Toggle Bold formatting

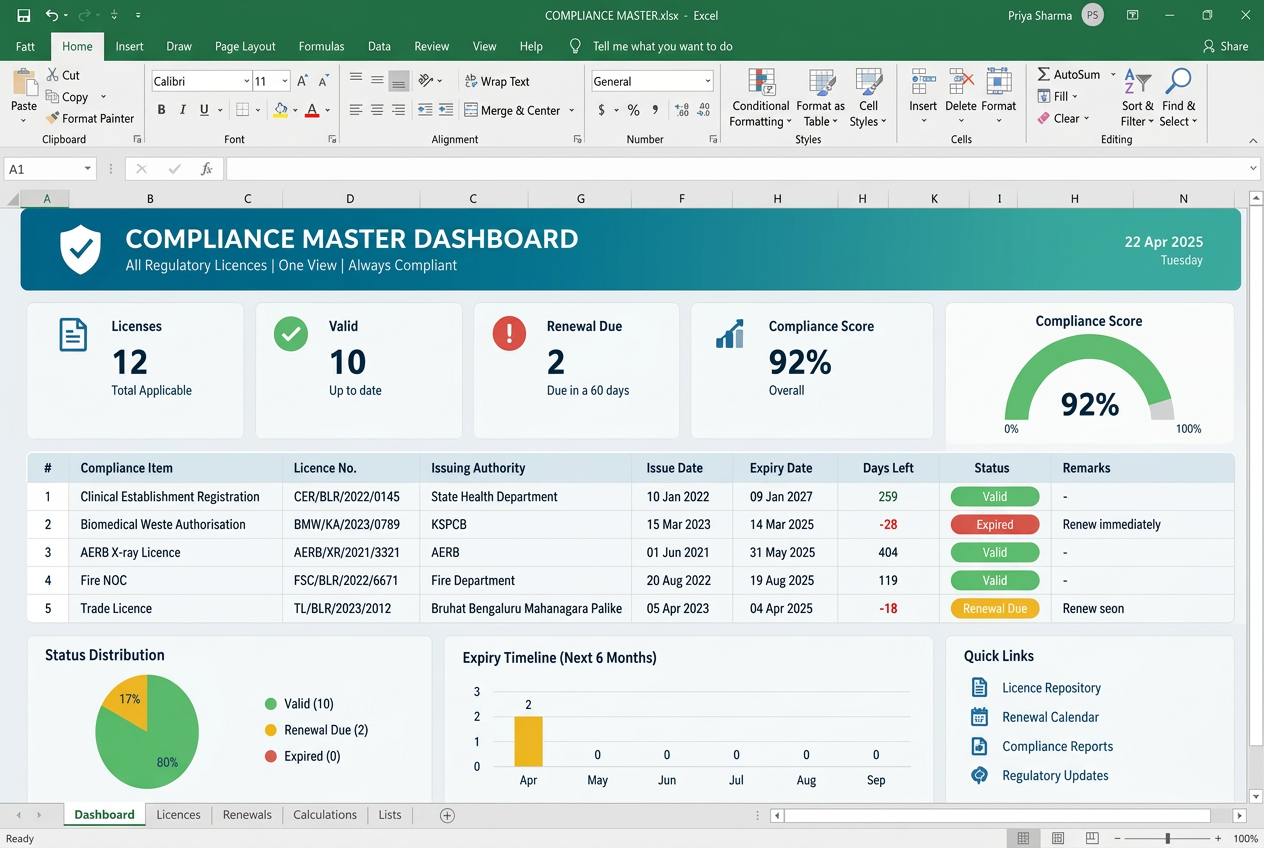click(x=161, y=110)
